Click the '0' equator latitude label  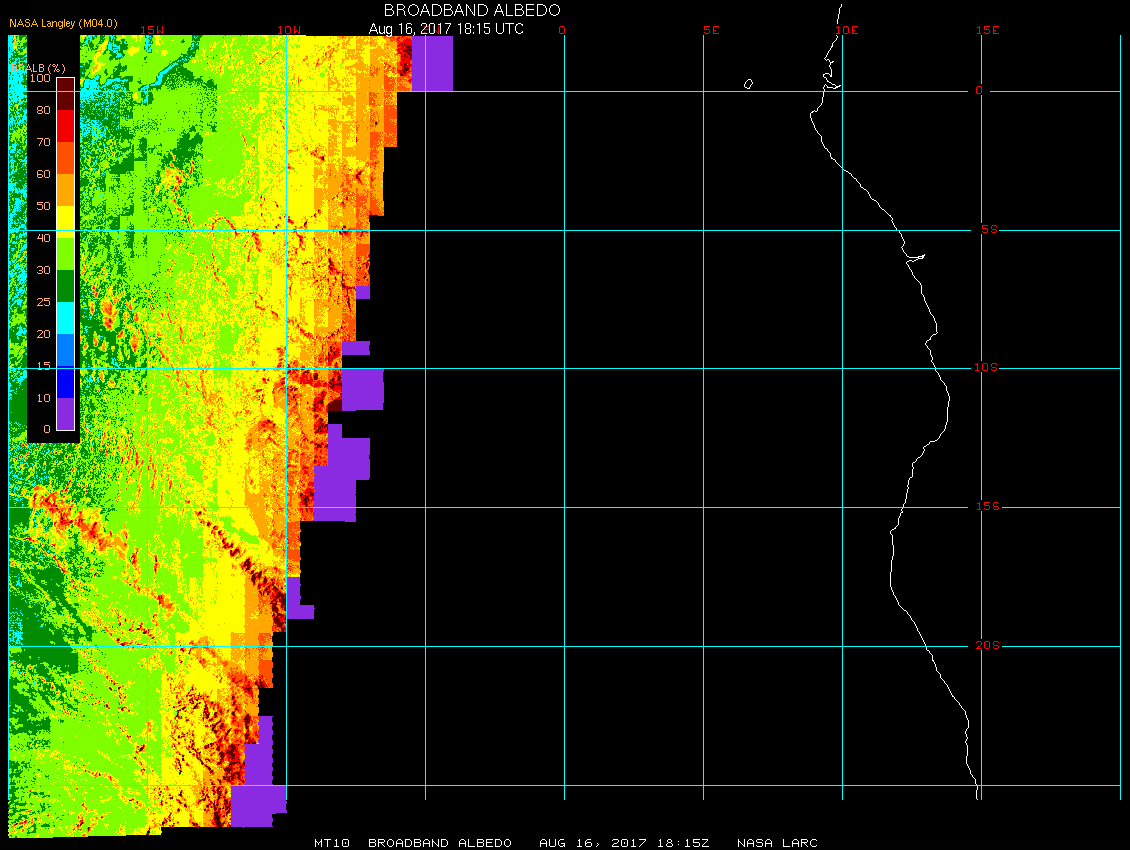tap(979, 90)
